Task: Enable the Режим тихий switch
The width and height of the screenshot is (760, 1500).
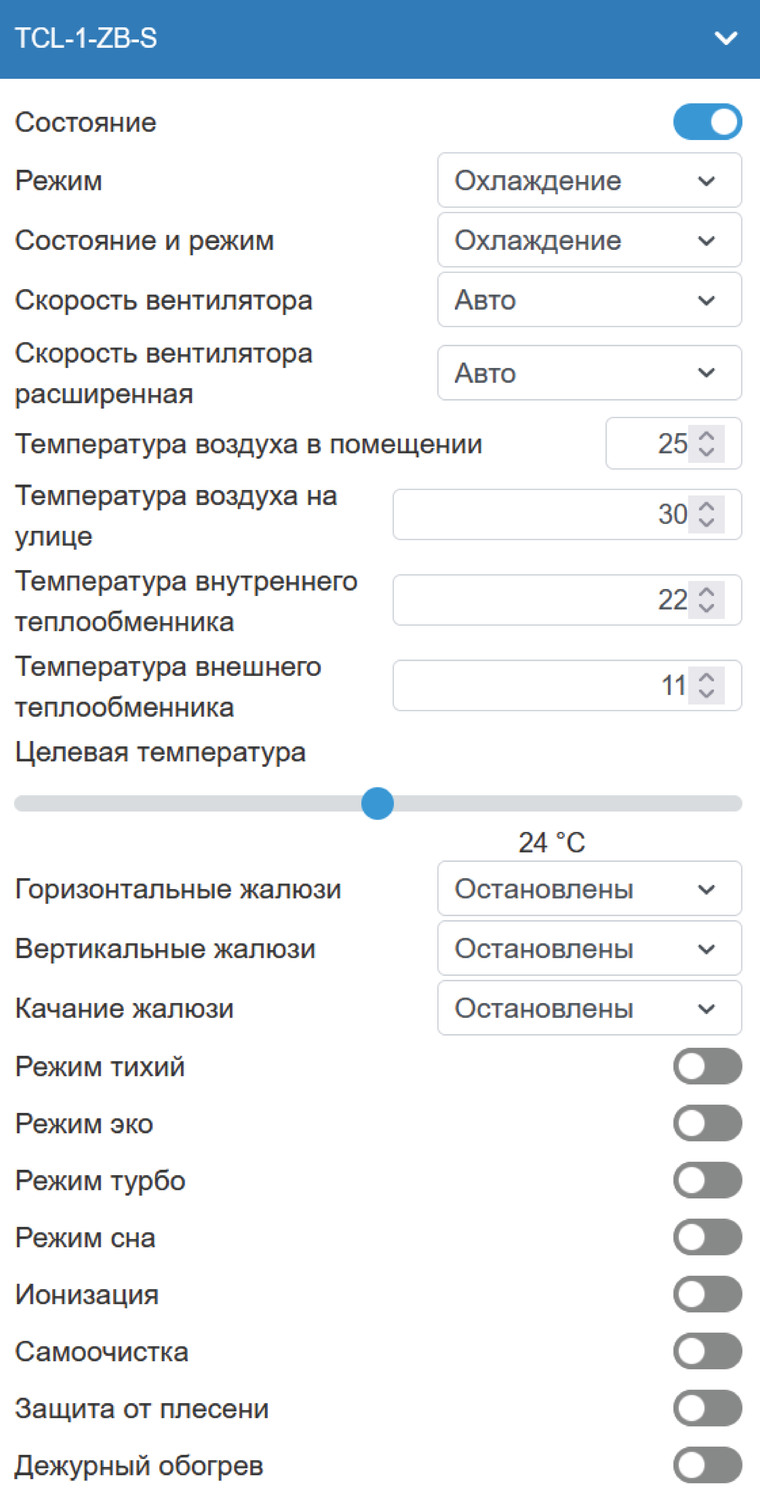Action: (707, 1067)
